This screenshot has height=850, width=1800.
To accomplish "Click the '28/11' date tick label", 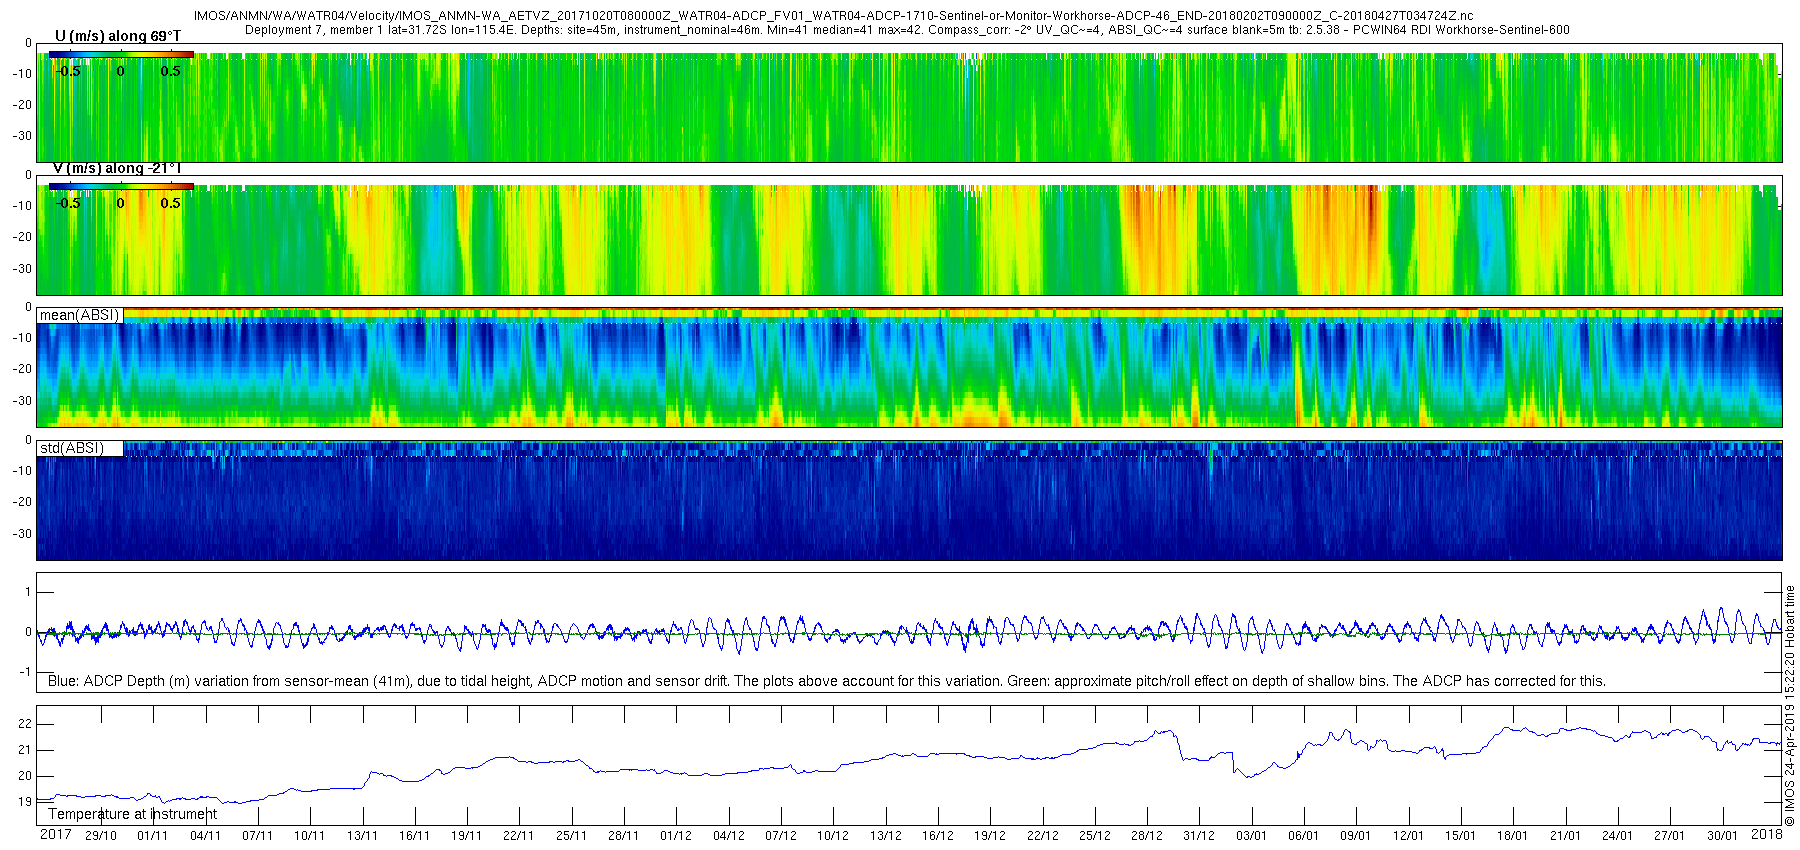I will coord(623,836).
